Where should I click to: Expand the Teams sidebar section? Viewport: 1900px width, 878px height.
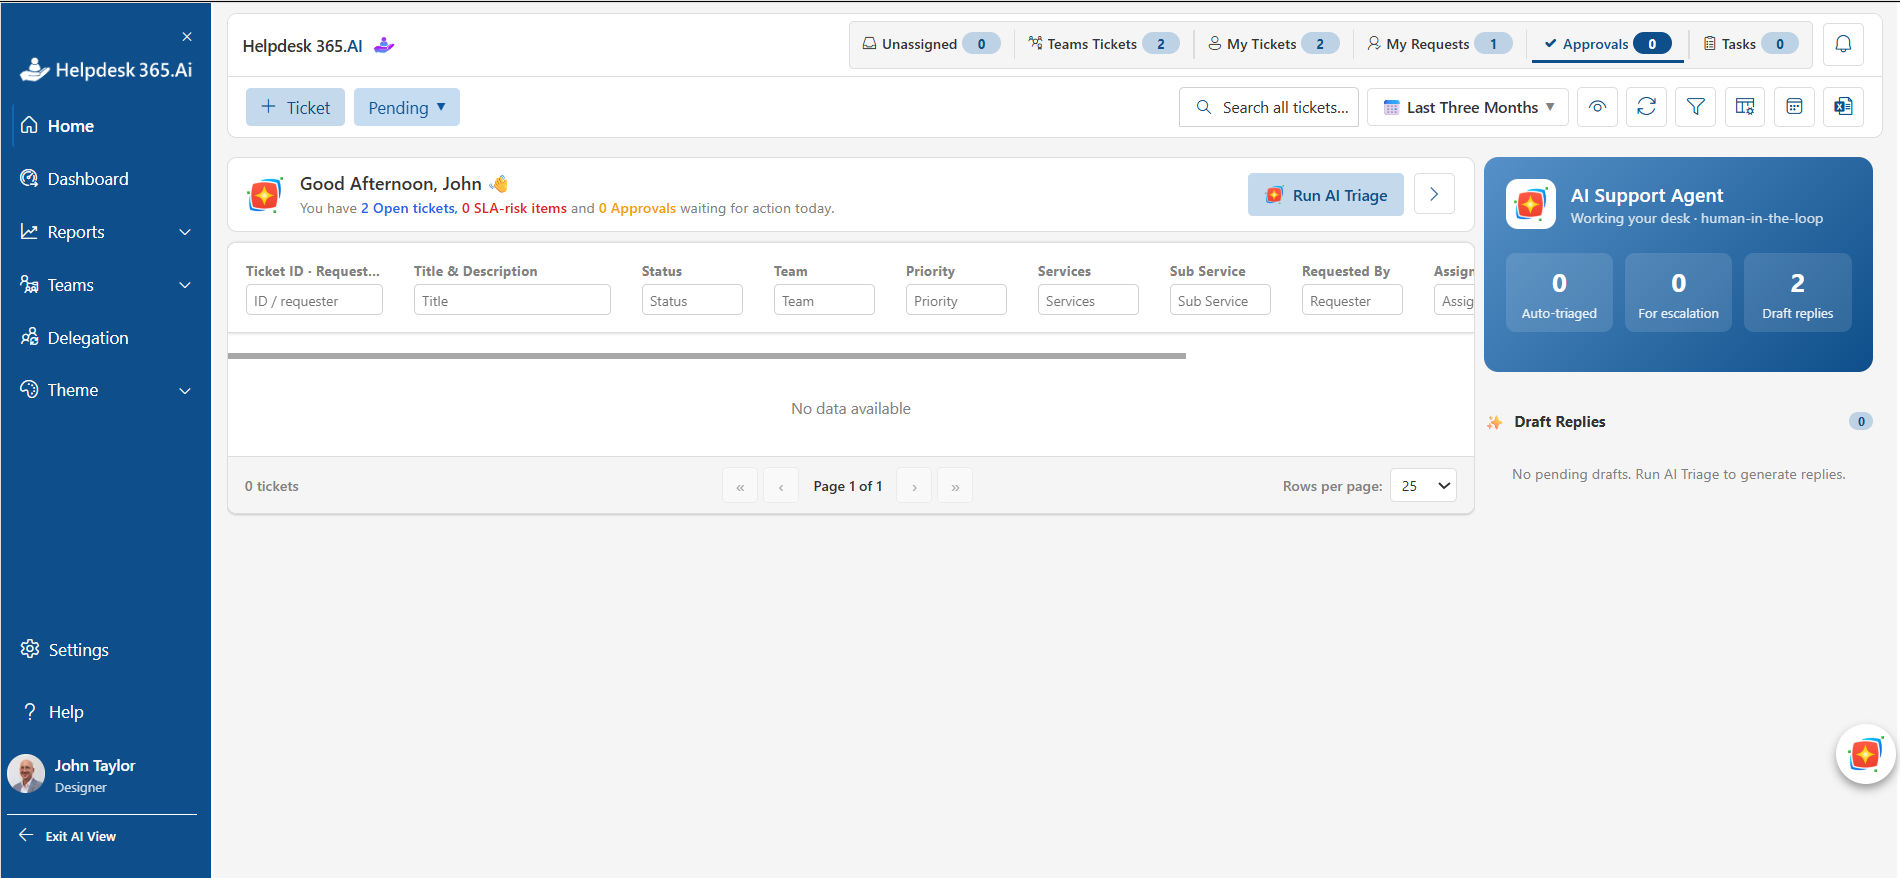coord(105,285)
